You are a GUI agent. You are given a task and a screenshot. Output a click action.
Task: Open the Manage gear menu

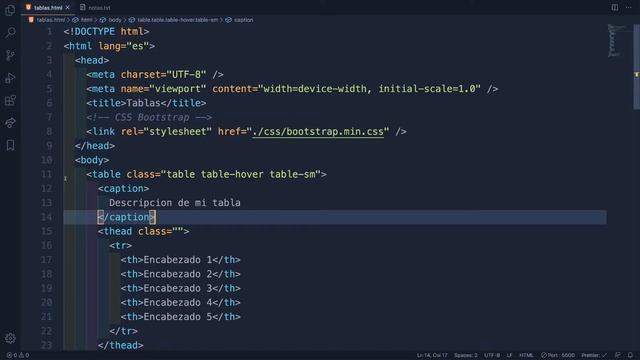coord(10,338)
